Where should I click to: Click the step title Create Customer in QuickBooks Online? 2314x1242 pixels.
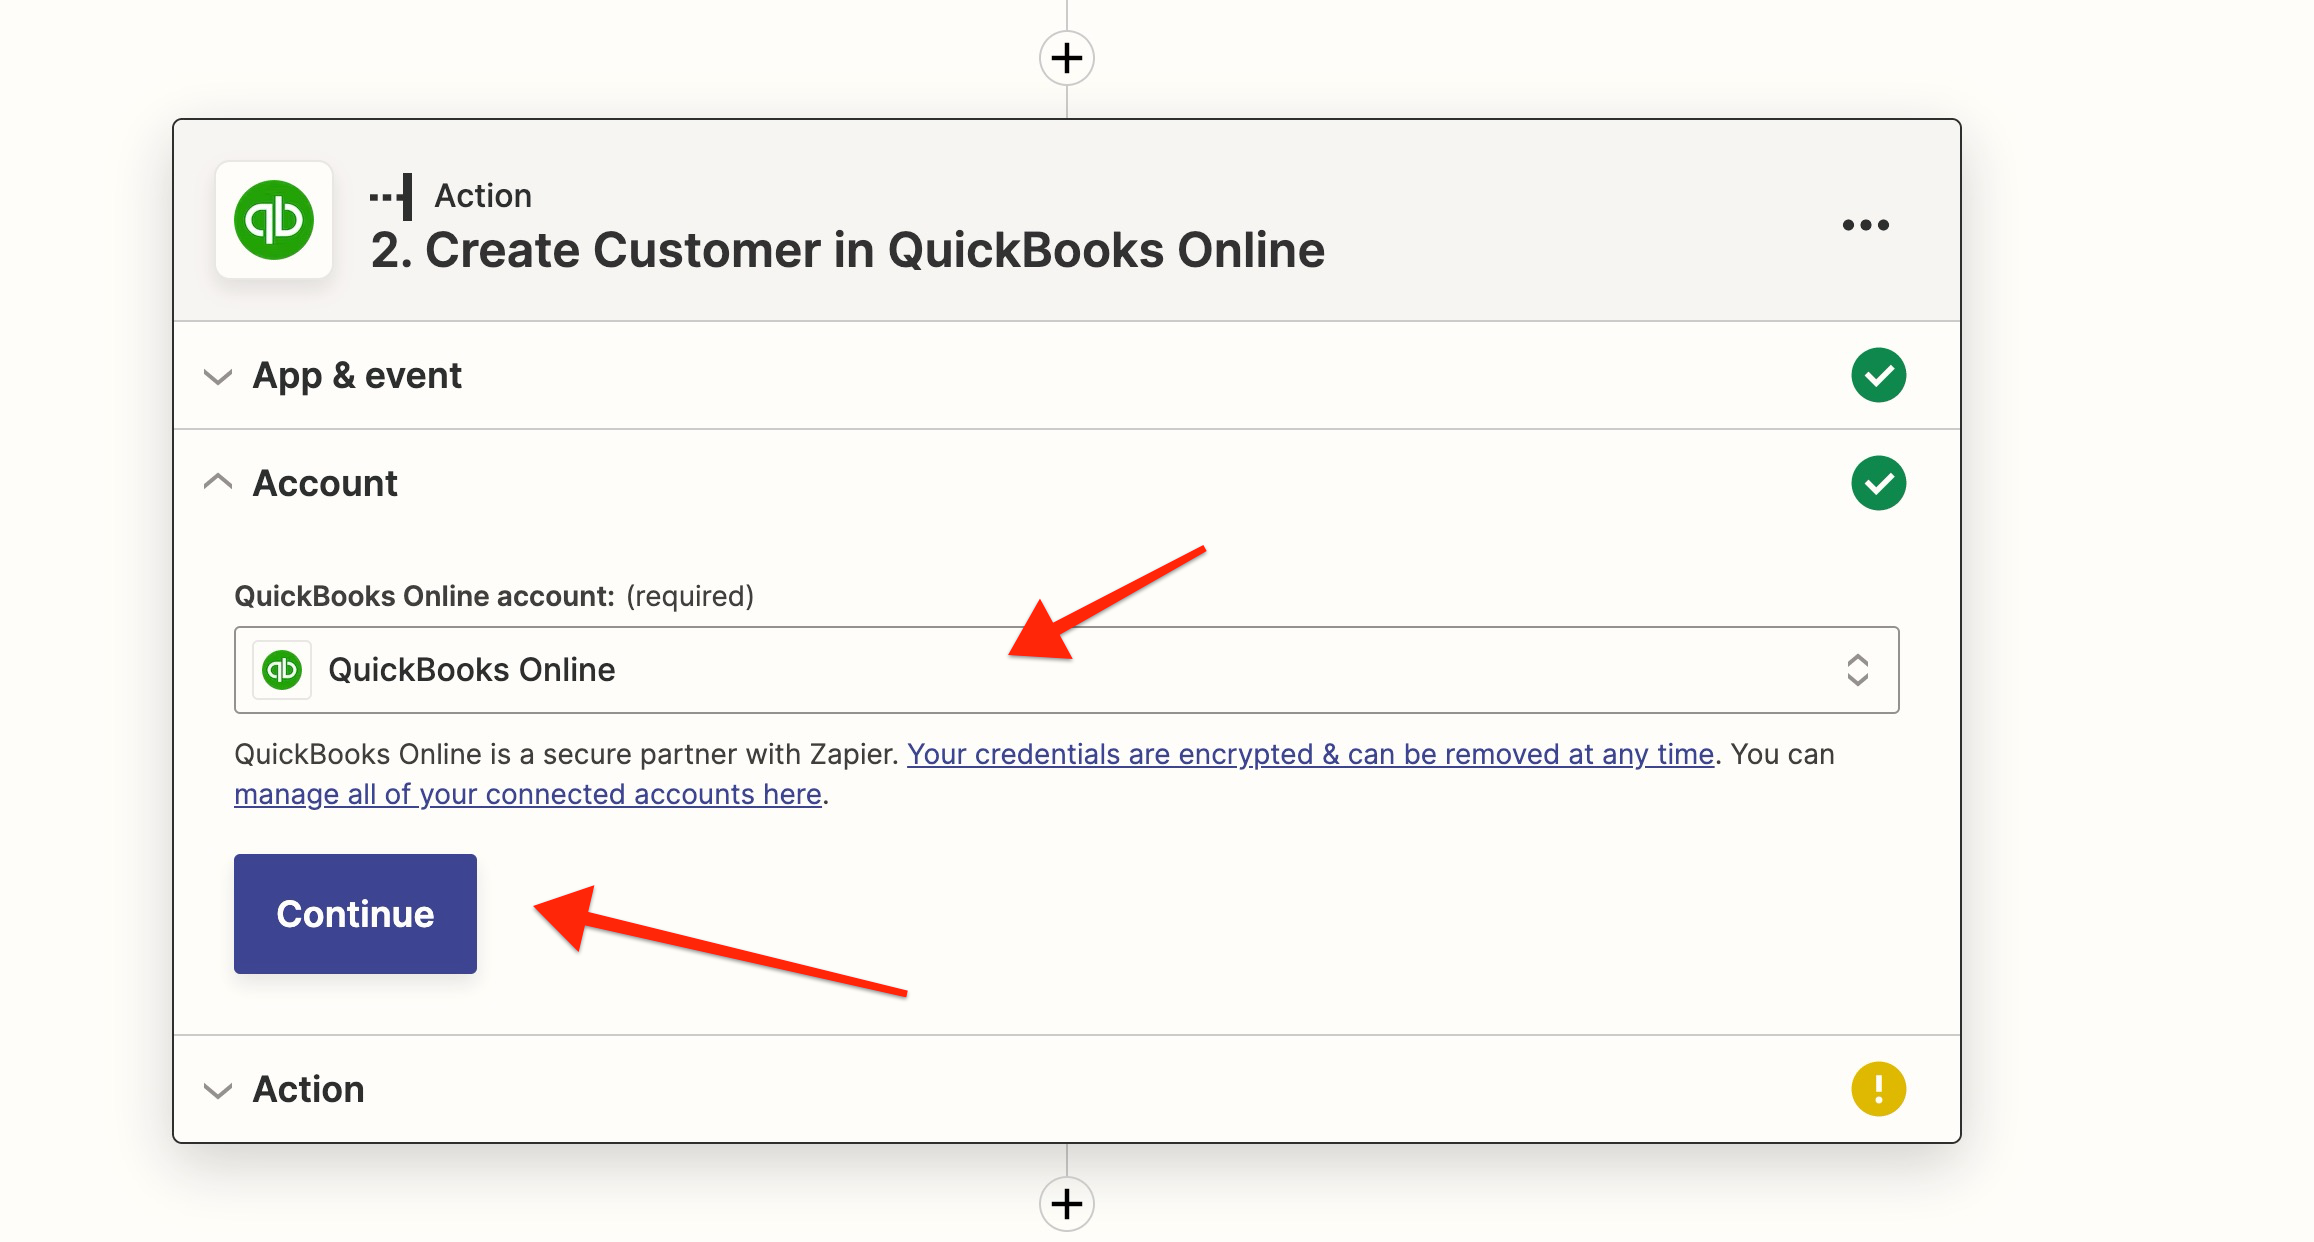848,250
